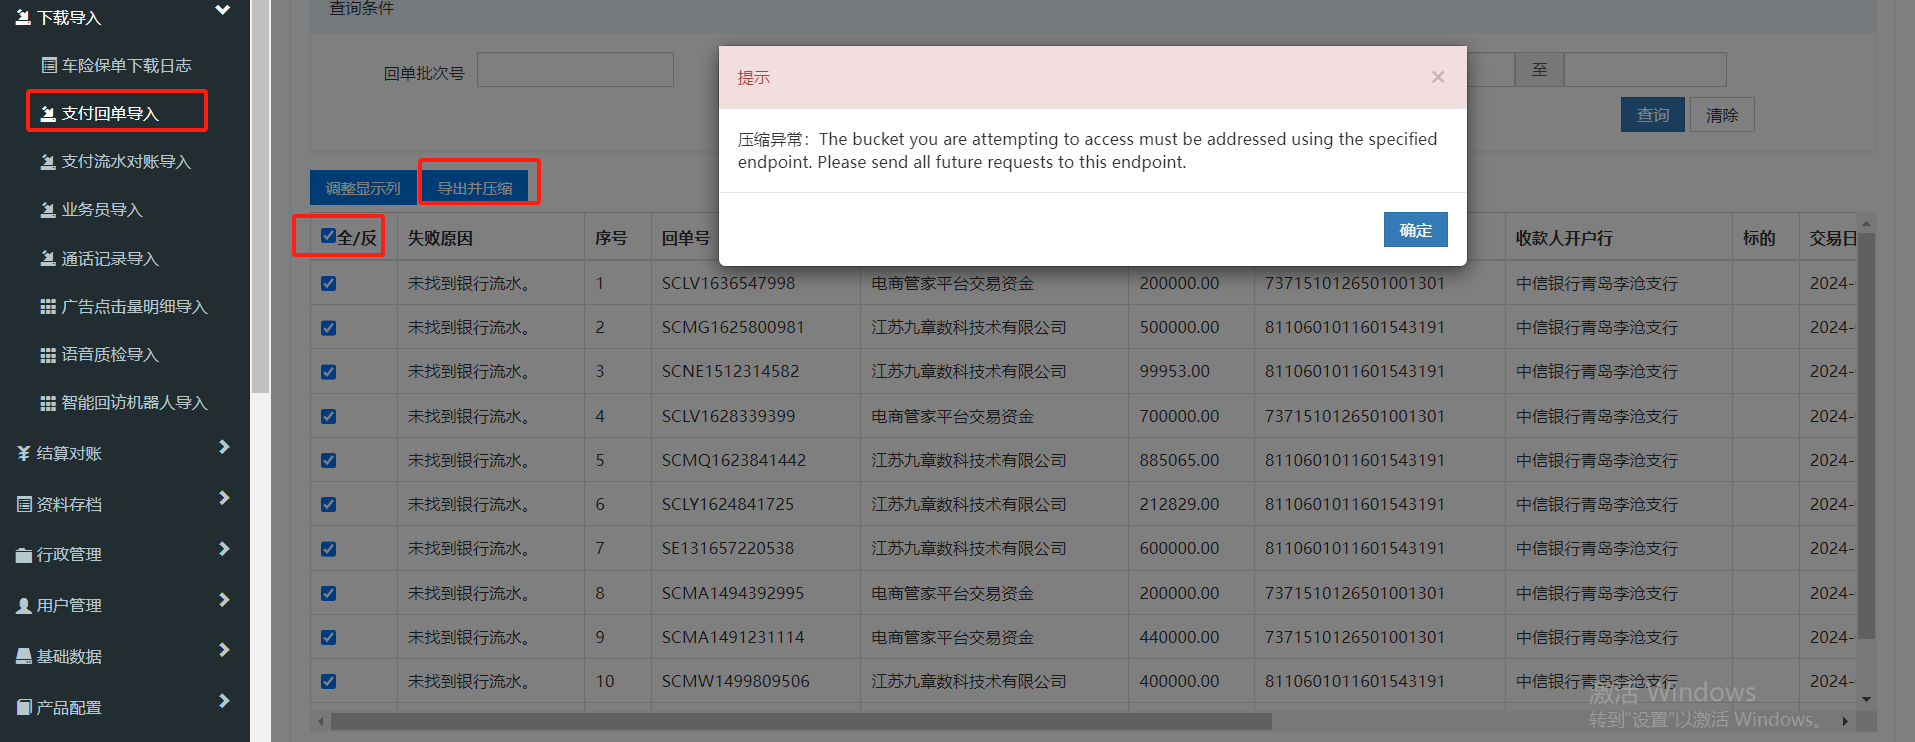
Task: Open 支付流水对账导入 menu item
Action: click(125, 162)
